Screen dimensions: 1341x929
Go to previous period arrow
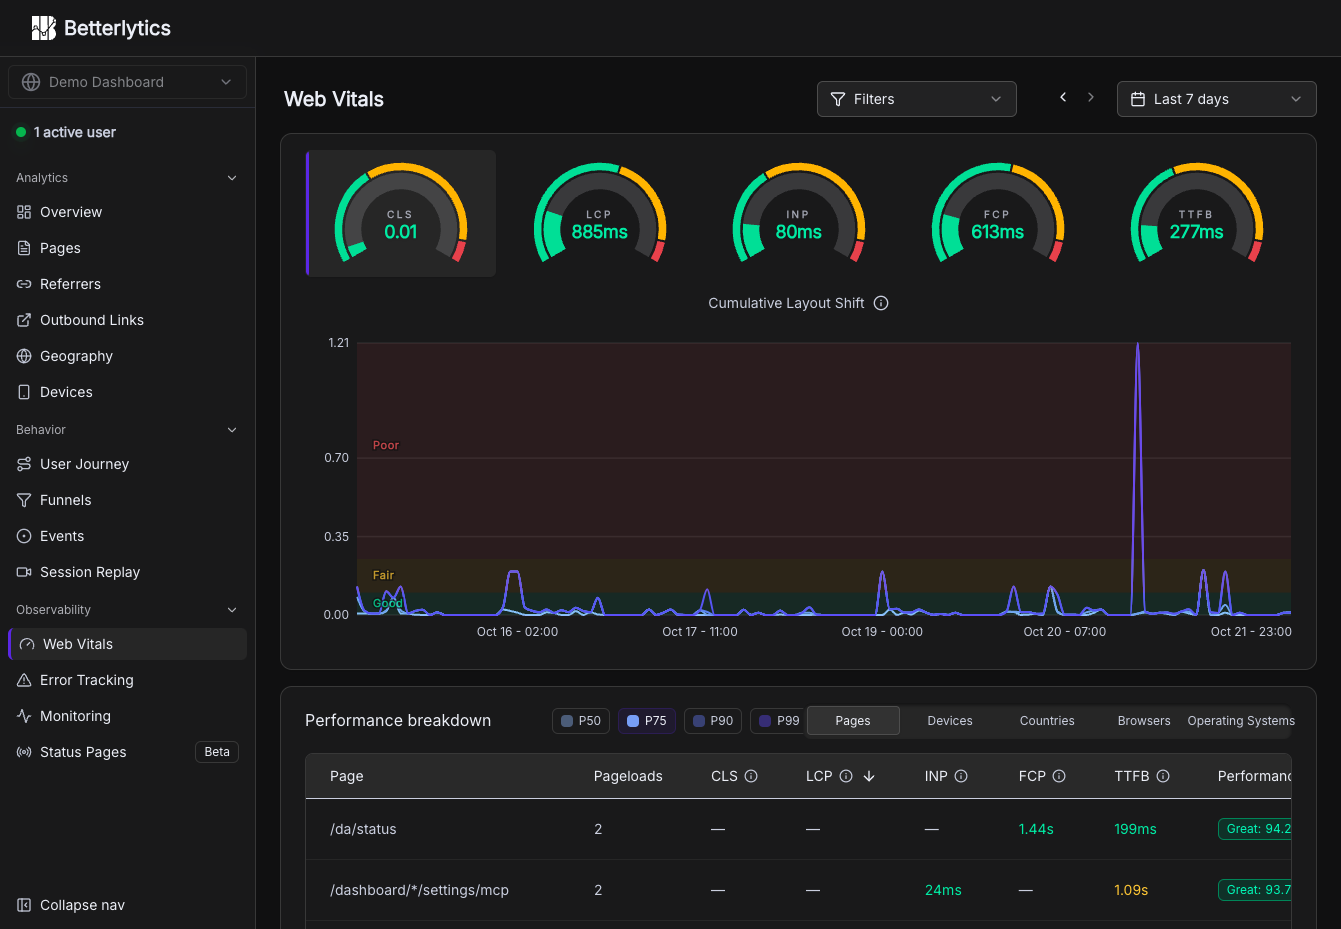pos(1063,97)
